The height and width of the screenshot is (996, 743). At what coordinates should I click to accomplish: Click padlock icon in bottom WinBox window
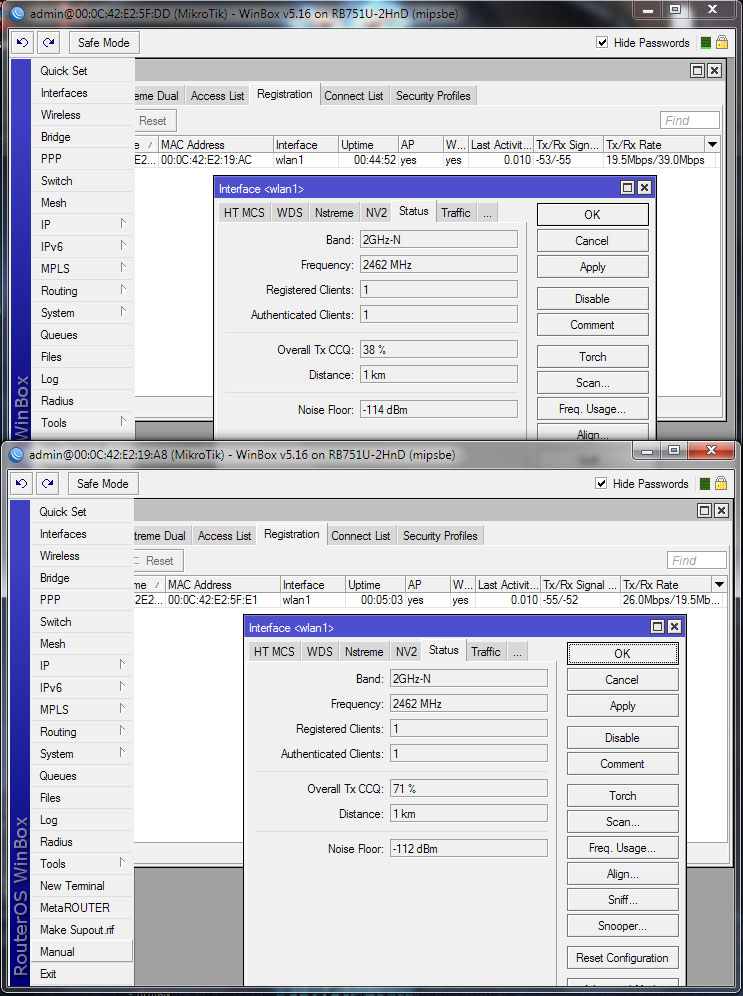[721, 483]
